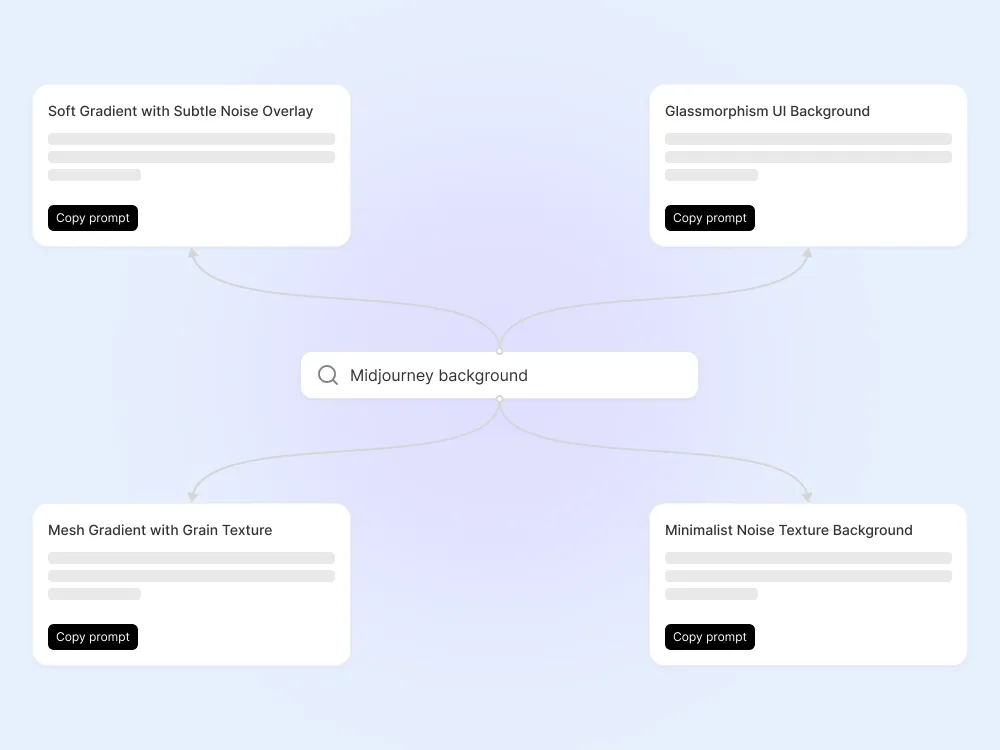Click the last placeholder line on Minimalist Noise card
This screenshot has height=750, width=1000.
click(x=711, y=593)
